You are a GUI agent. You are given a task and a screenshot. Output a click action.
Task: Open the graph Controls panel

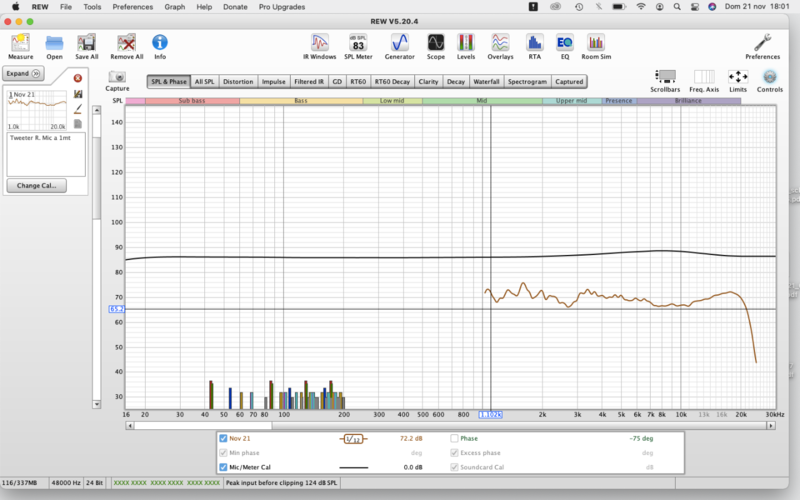(769, 78)
